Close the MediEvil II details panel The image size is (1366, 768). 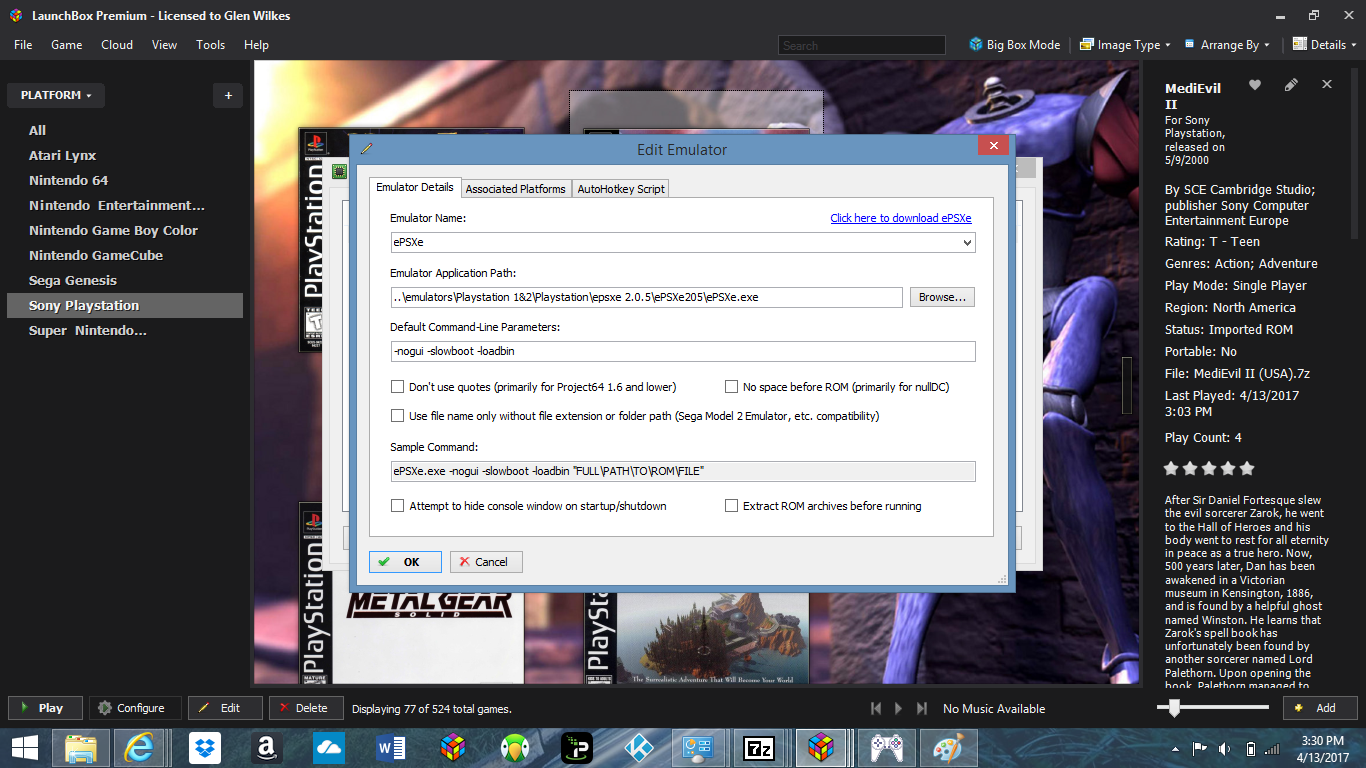[x=1327, y=85]
